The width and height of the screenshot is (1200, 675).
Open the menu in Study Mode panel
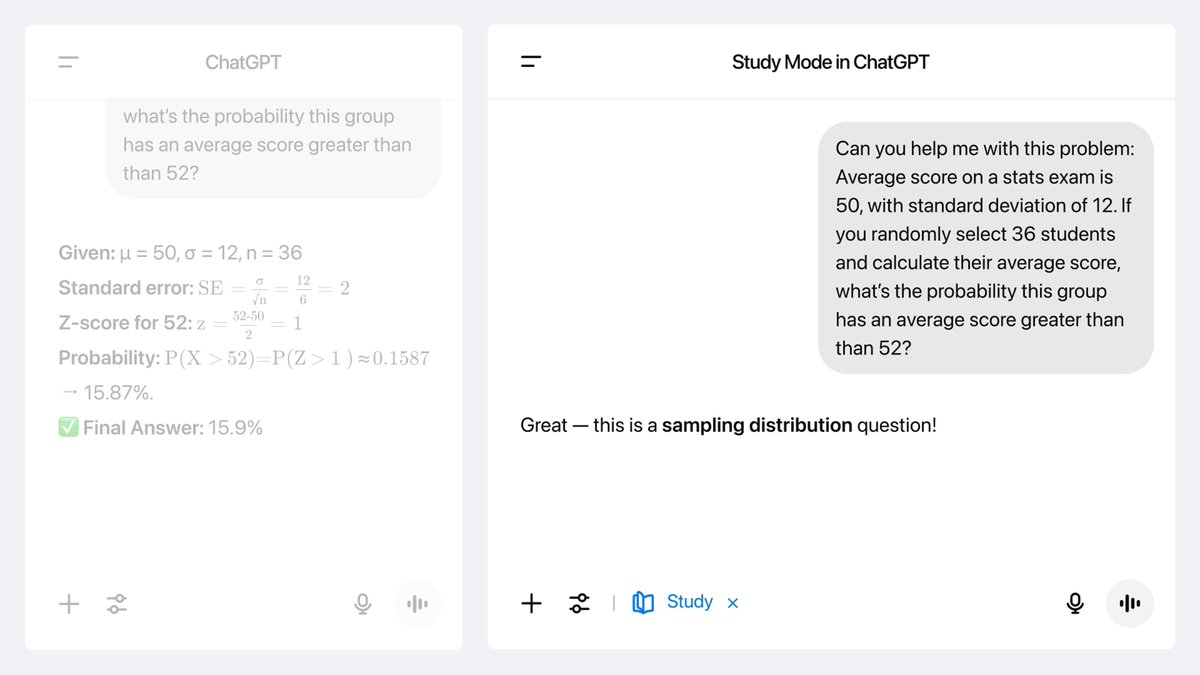point(531,62)
